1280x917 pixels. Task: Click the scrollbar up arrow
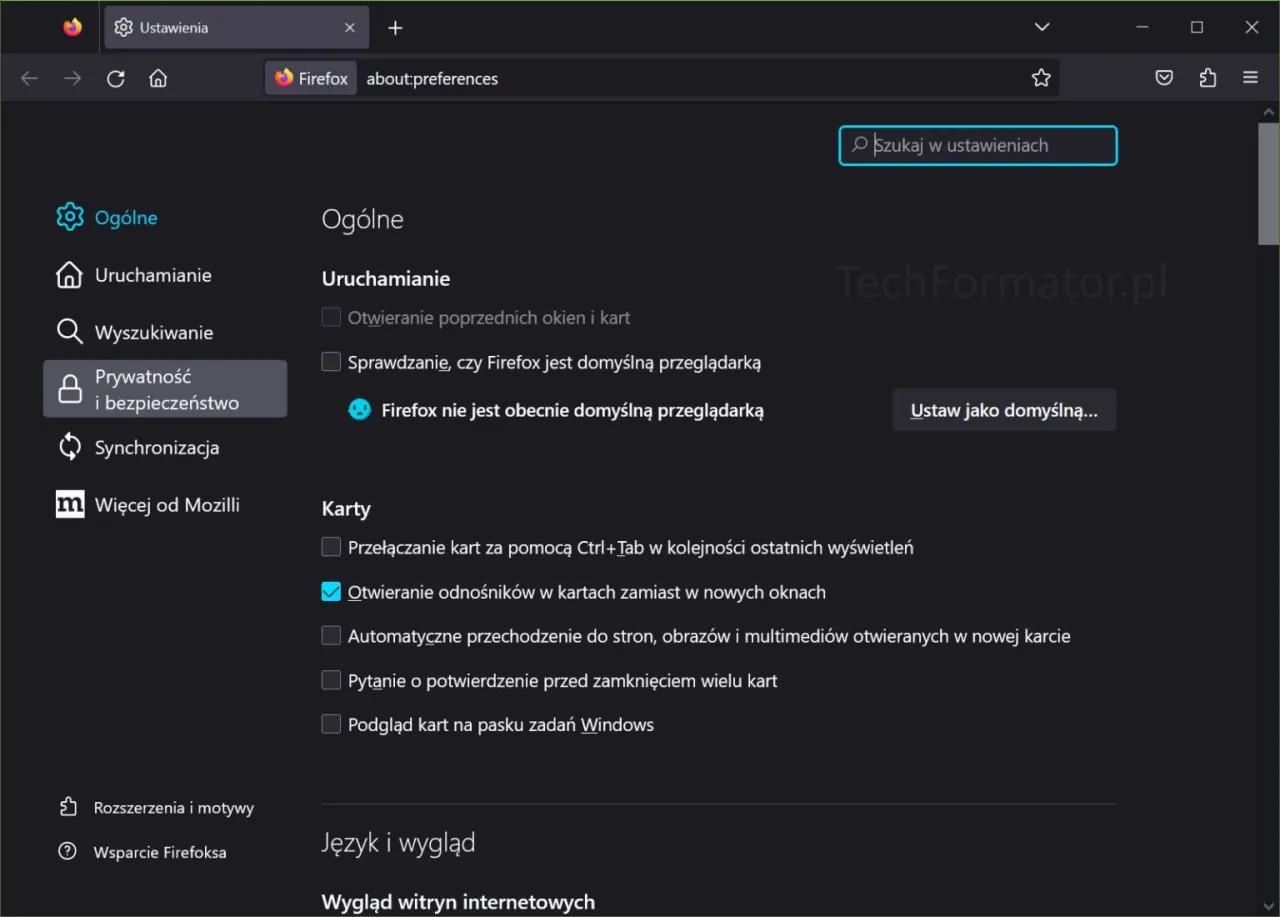pos(1268,111)
